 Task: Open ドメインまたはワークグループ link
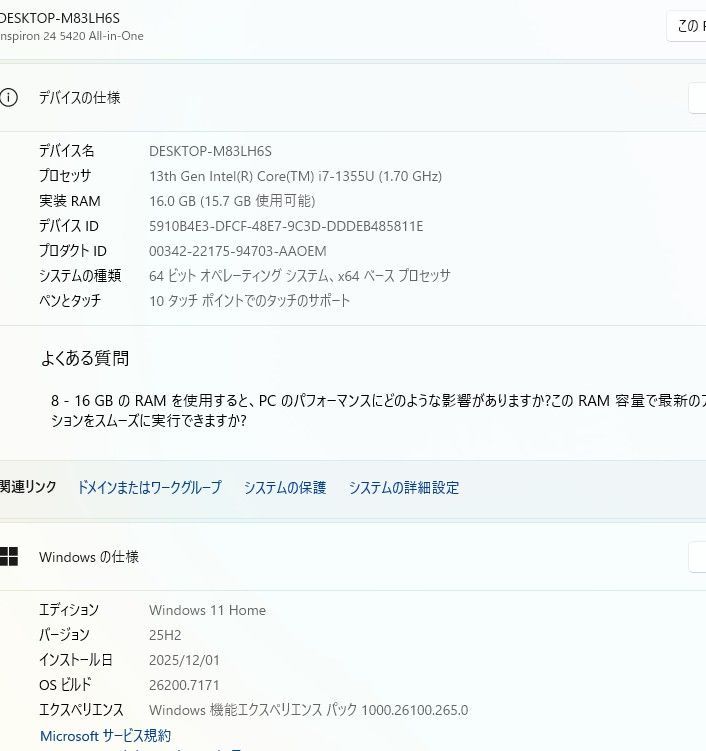(149, 487)
